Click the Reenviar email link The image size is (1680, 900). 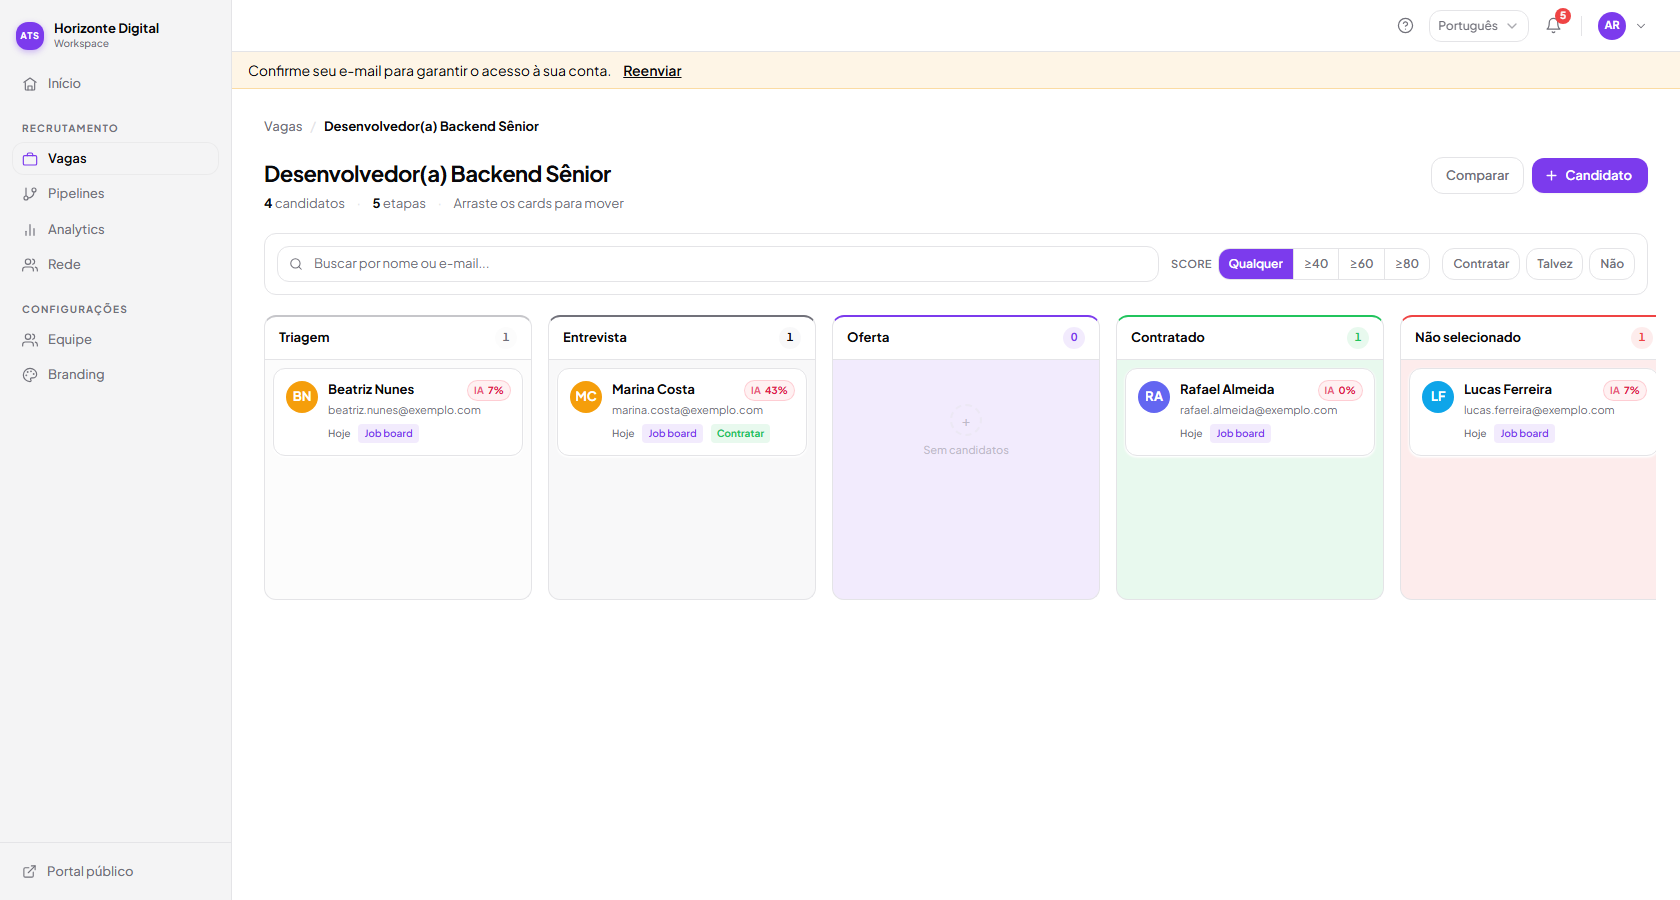coord(652,71)
